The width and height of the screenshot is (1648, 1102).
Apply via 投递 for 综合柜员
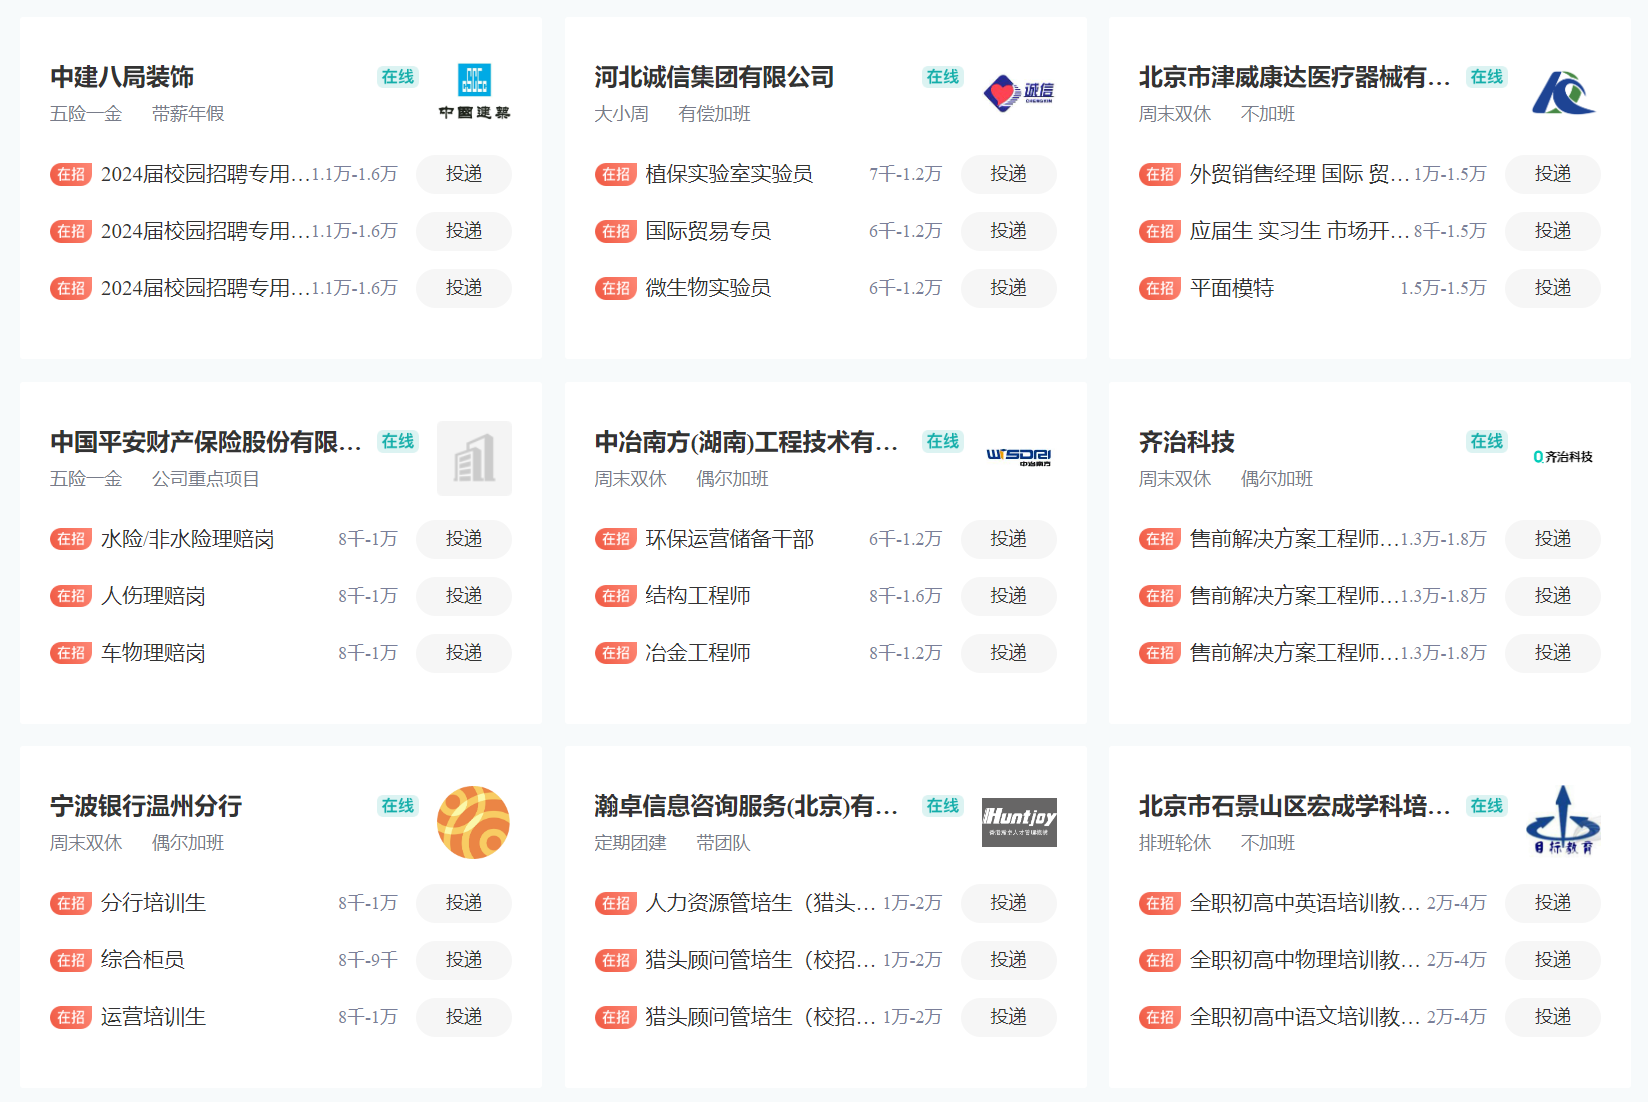[x=464, y=960]
